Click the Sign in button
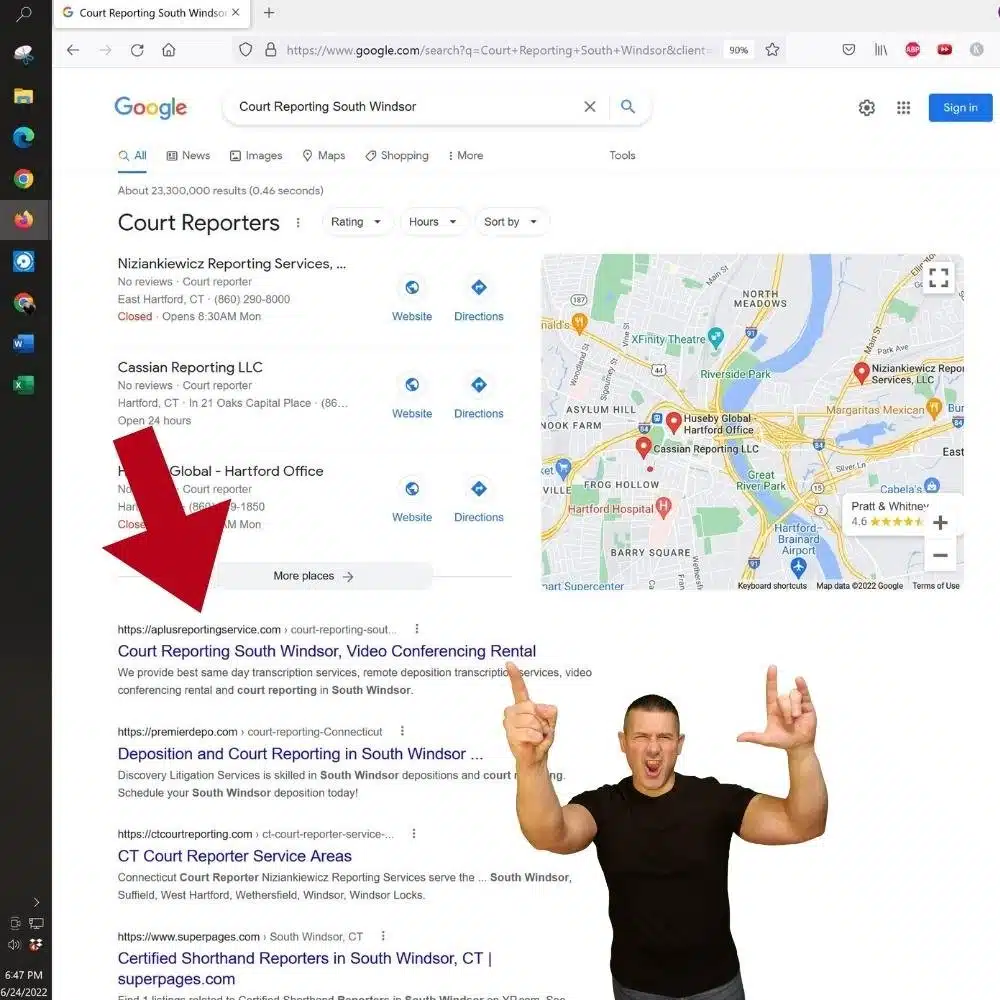 (960, 108)
